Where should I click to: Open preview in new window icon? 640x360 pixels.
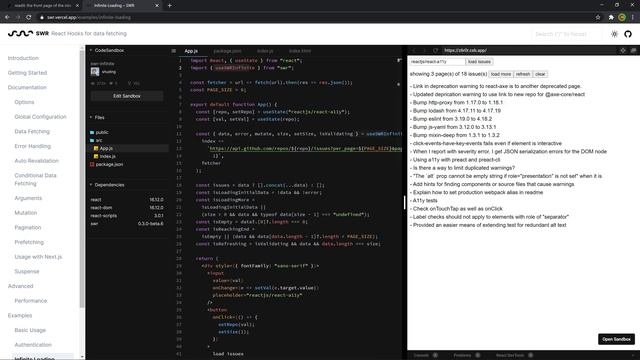click(633, 50)
